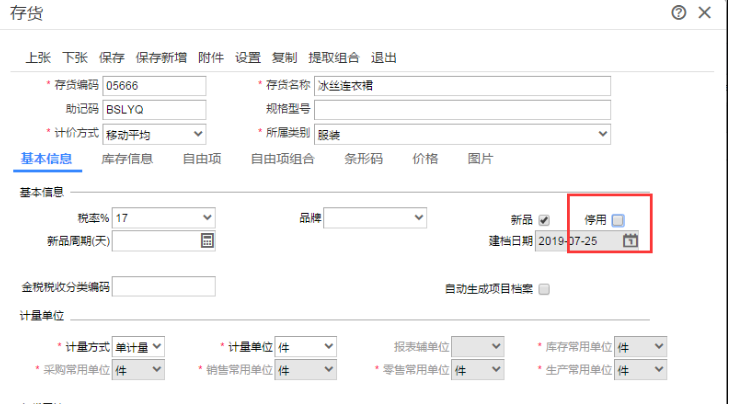Click the 金税税收分类编码 input field
731x404 pixels.
tap(164, 288)
